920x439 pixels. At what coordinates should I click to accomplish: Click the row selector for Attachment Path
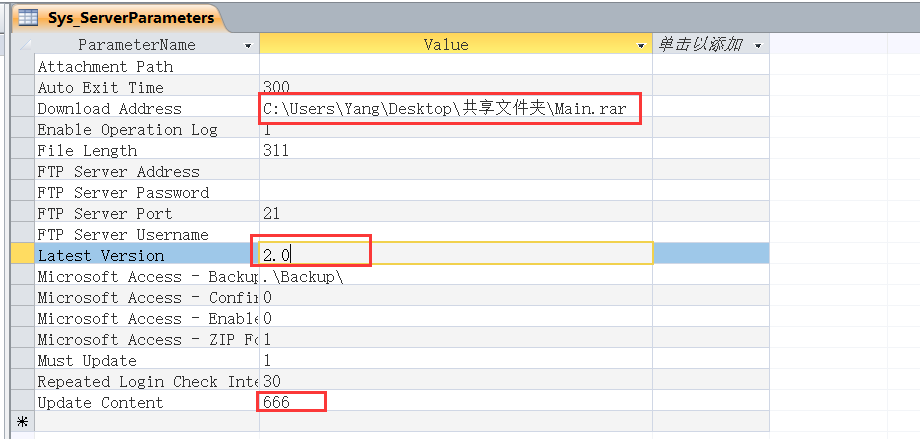tap(23, 66)
